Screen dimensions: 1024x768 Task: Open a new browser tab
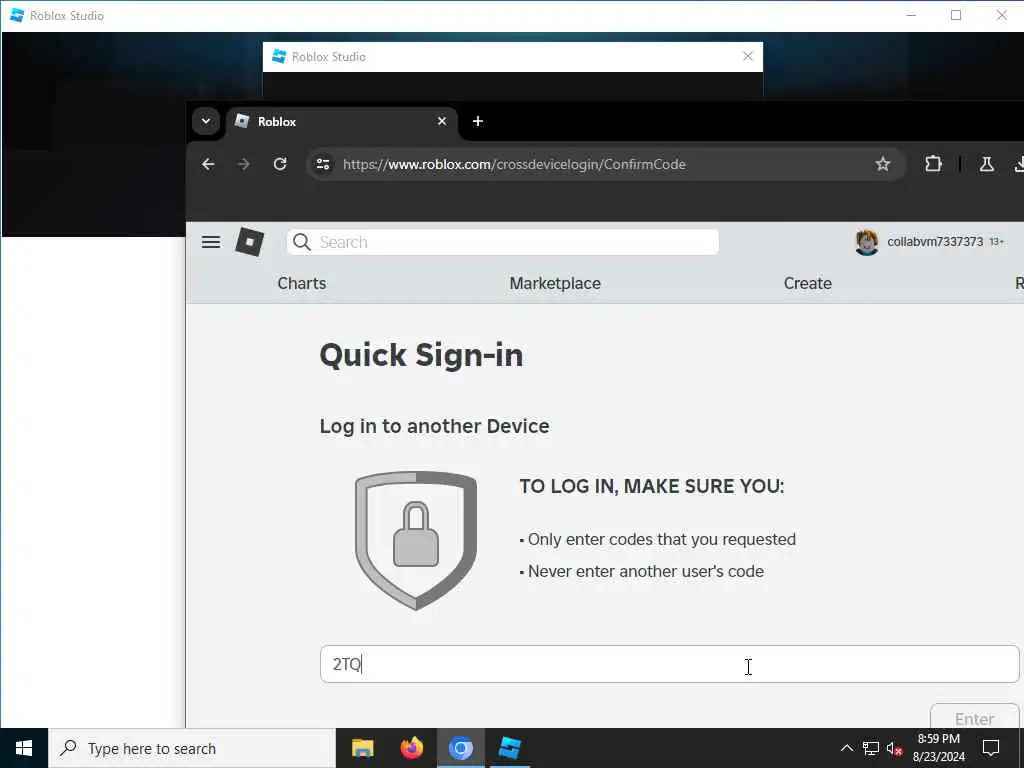pyautogui.click(x=477, y=121)
